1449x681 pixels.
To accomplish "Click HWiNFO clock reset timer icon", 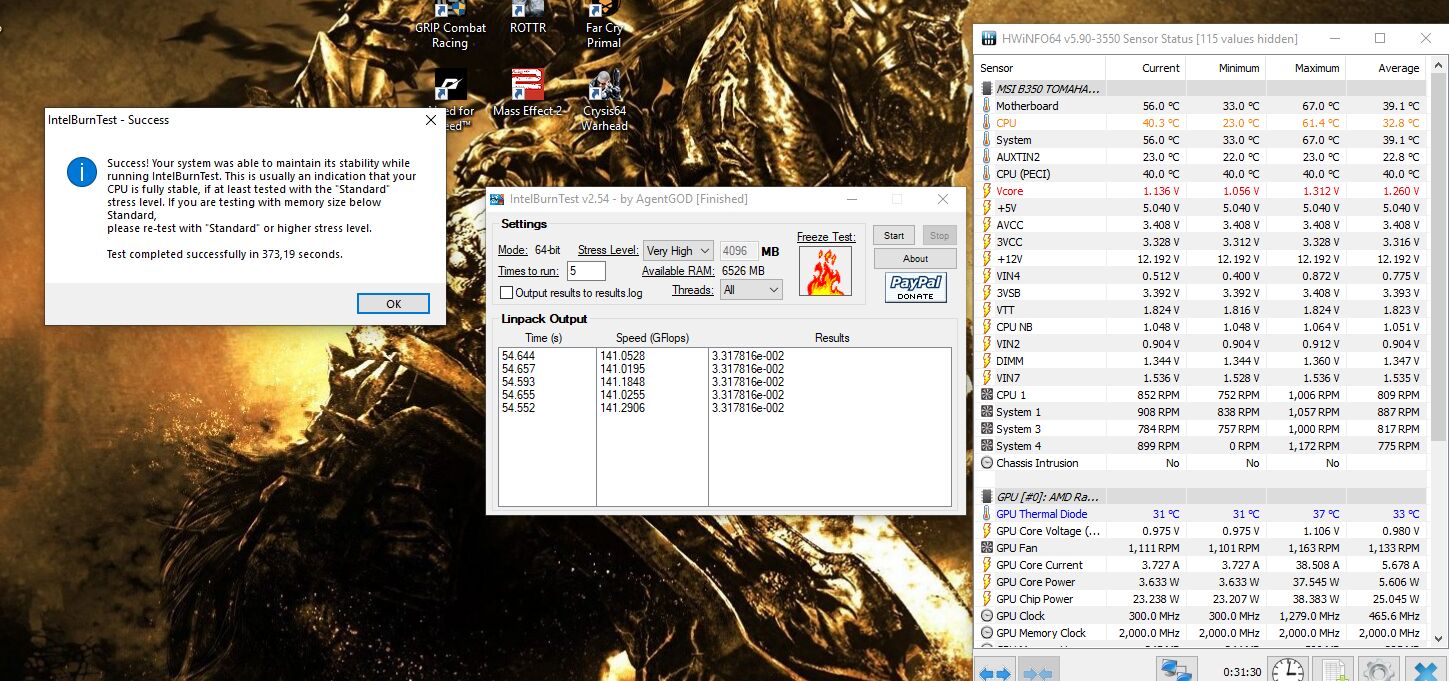I will (1287, 671).
